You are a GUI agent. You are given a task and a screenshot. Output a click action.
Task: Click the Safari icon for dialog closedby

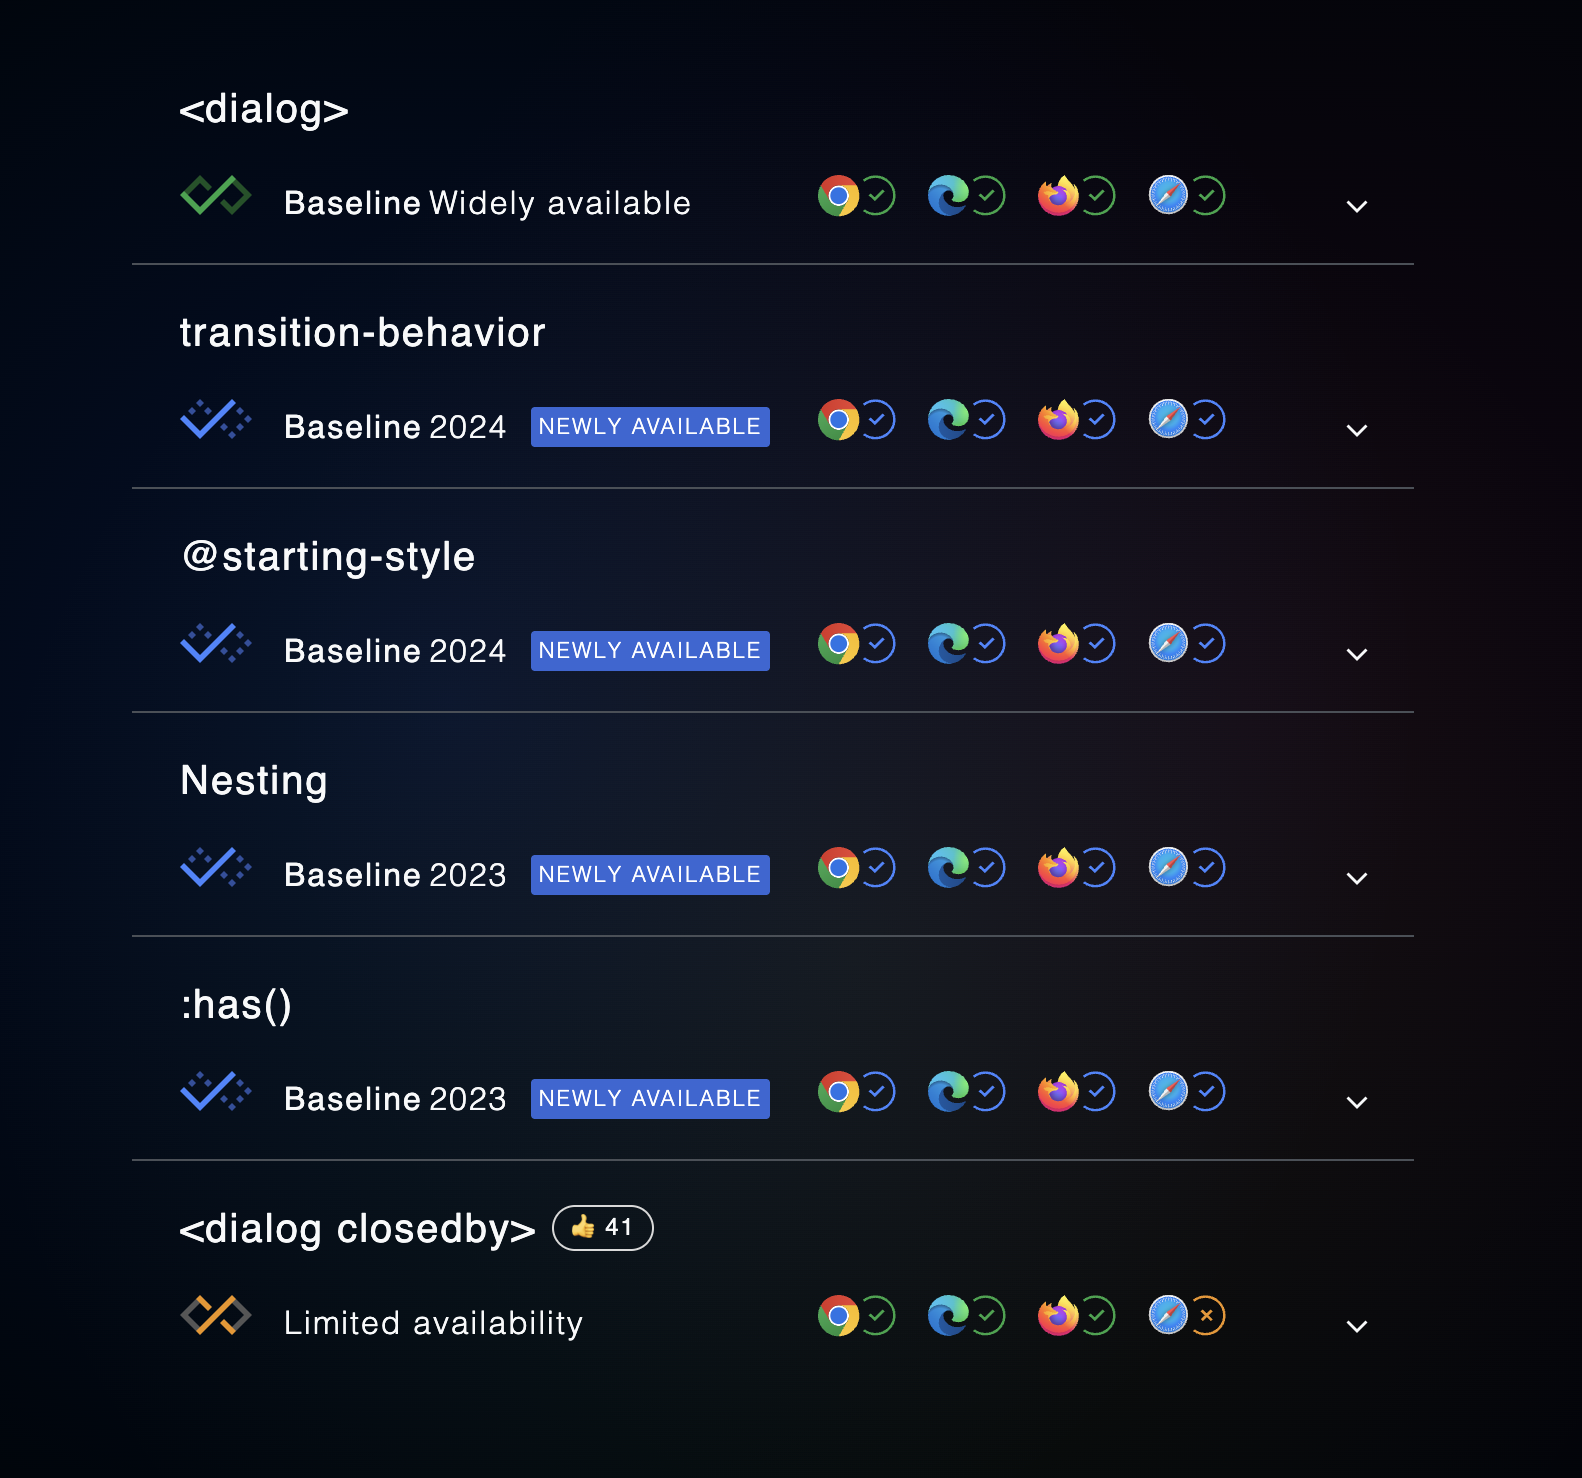pyautogui.click(x=1168, y=1316)
